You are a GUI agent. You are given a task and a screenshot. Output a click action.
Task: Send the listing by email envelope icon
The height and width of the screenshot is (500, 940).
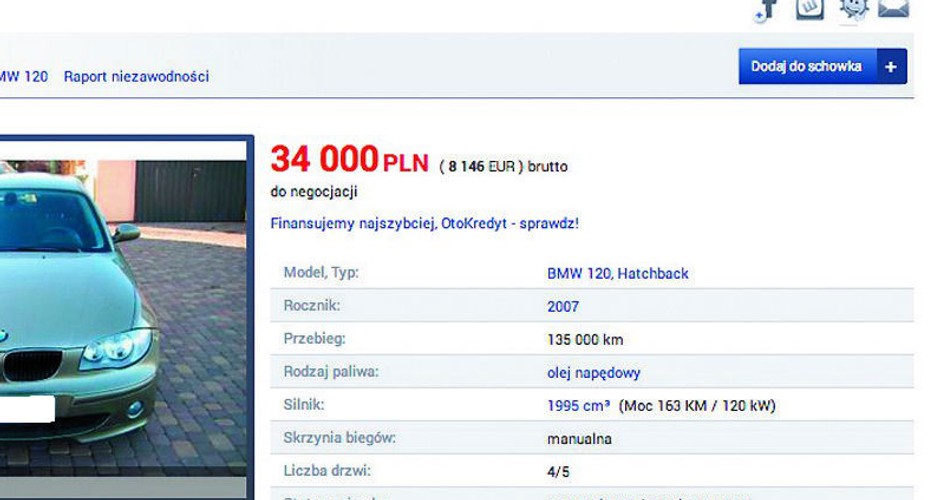(x=893, y=8)
